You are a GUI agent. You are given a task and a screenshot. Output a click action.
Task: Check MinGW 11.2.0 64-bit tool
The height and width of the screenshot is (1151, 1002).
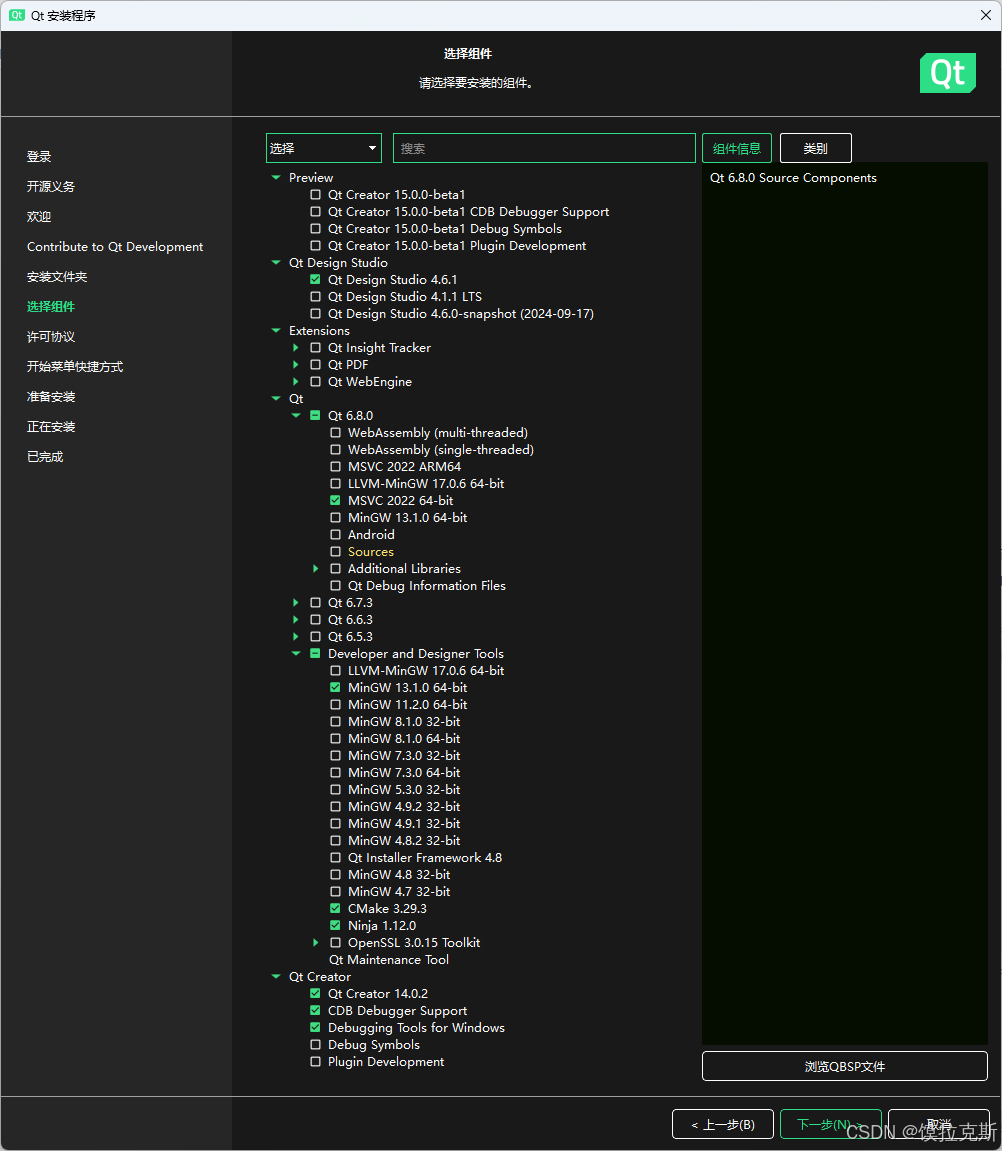click(335, 704)
